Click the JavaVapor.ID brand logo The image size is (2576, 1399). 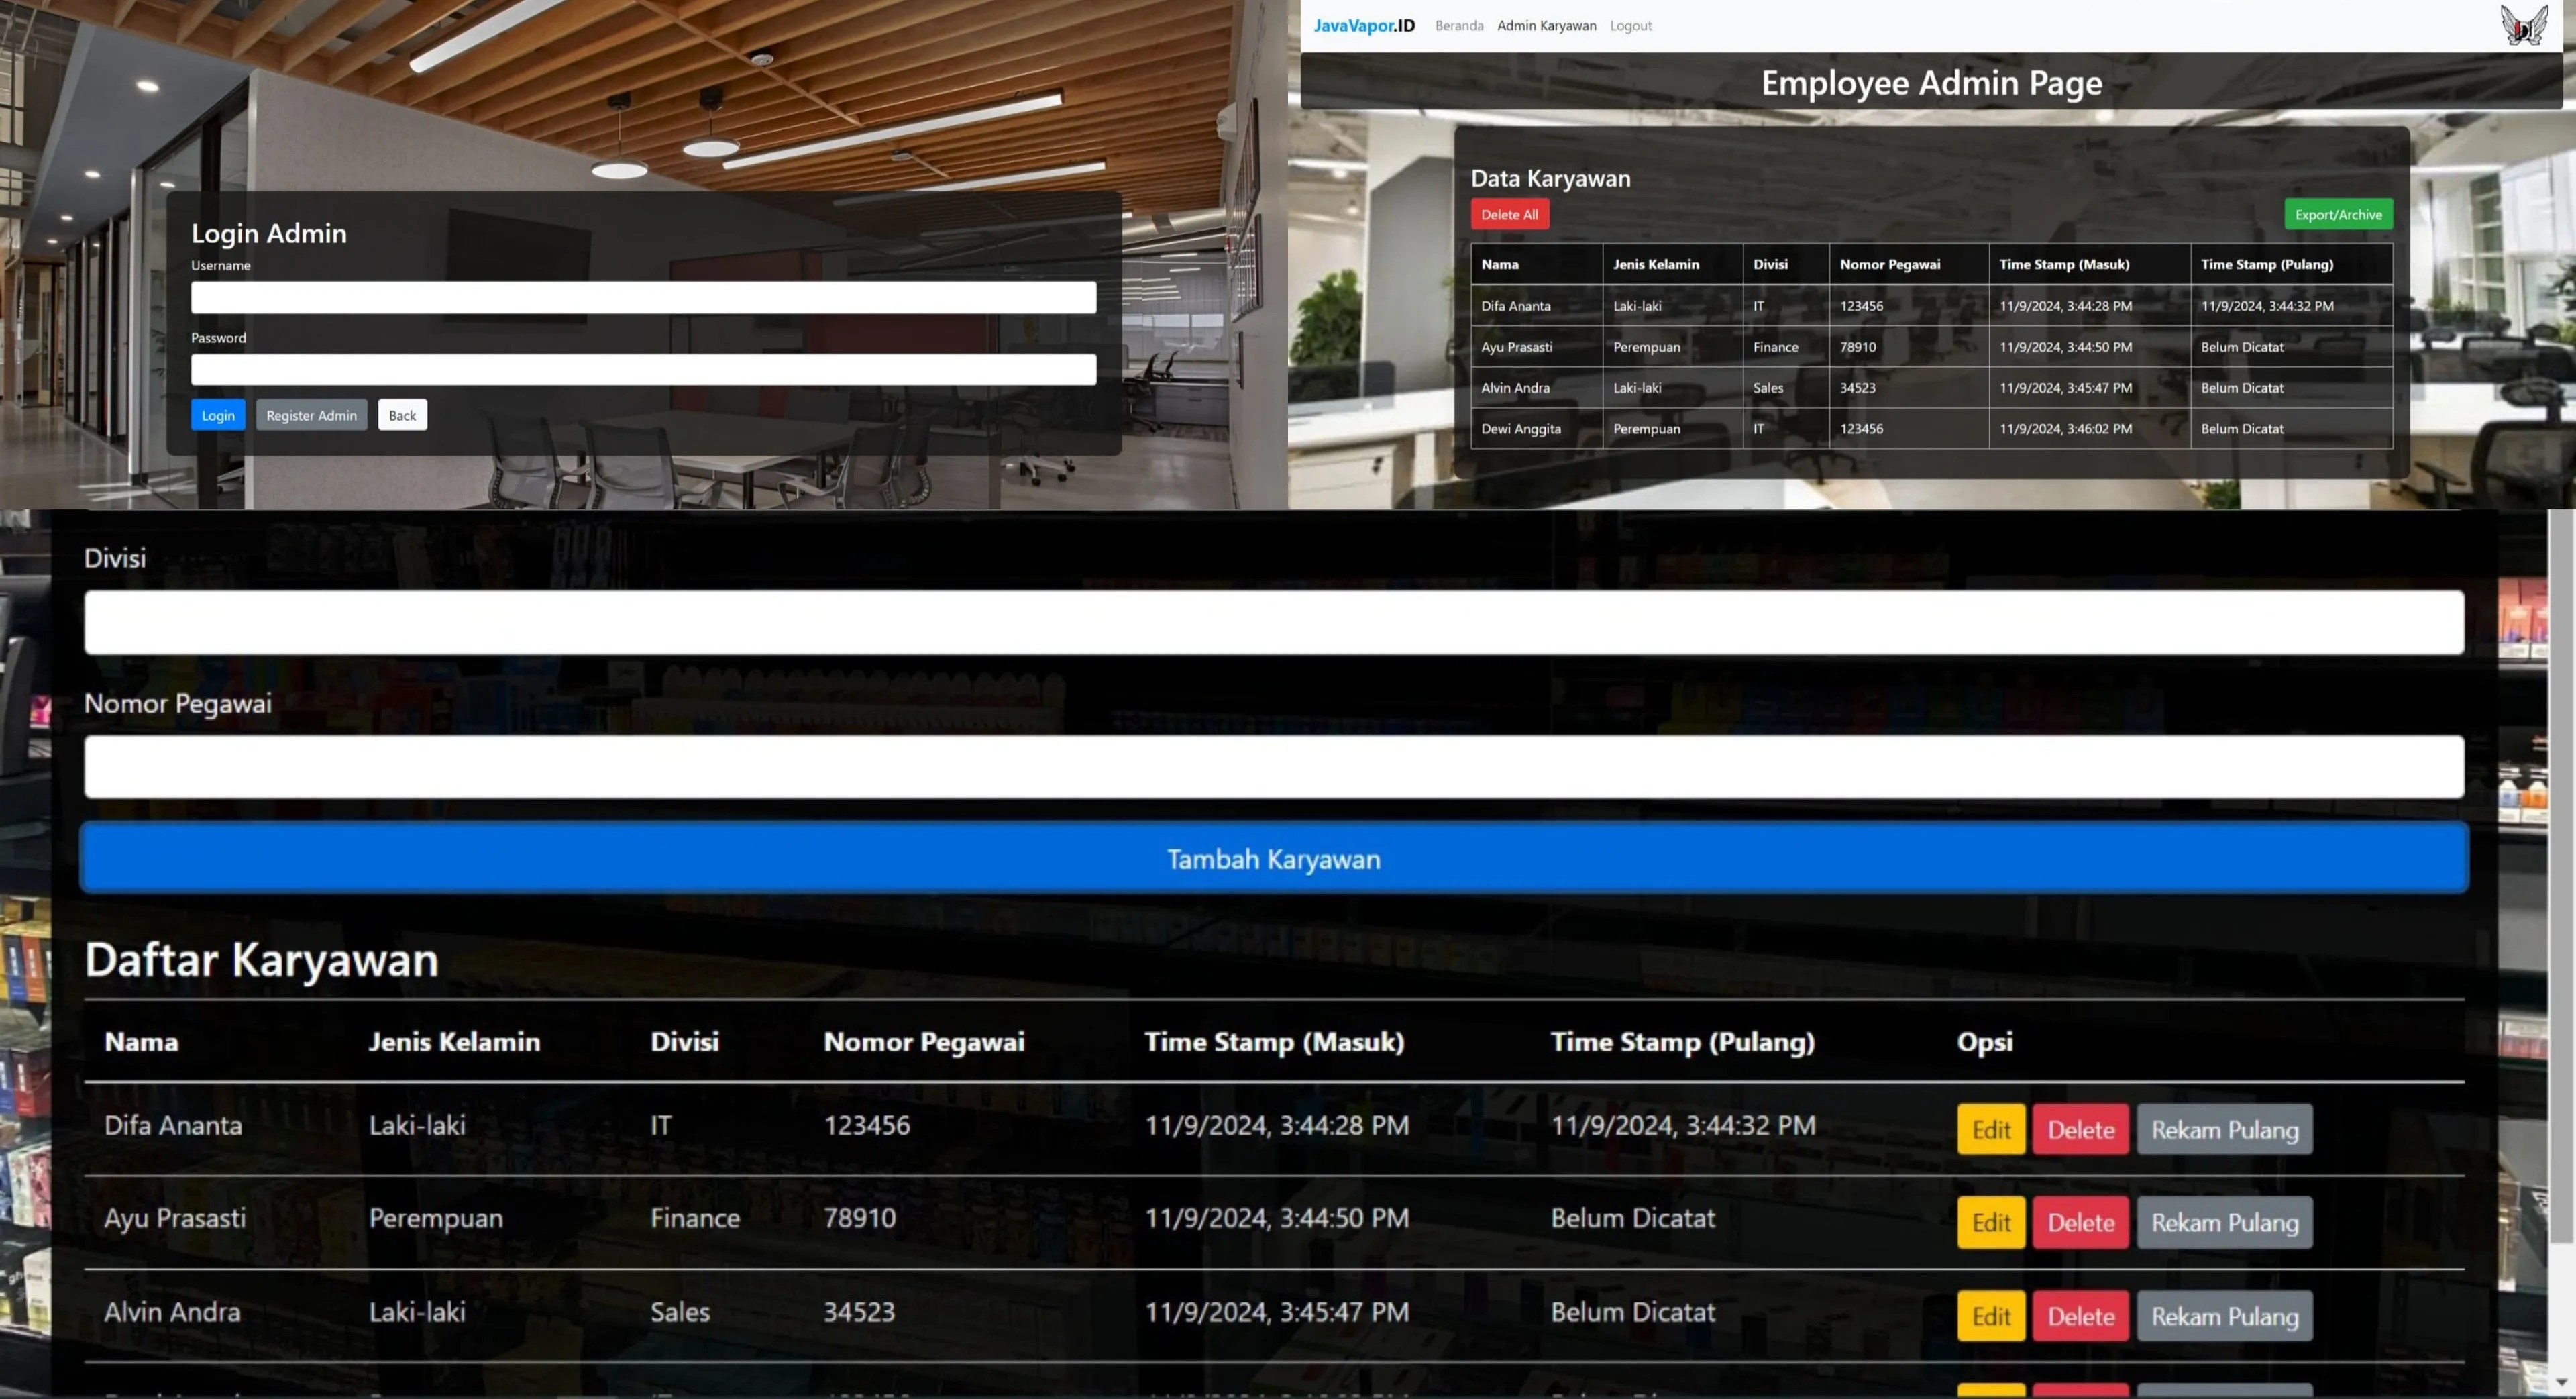1364,25
